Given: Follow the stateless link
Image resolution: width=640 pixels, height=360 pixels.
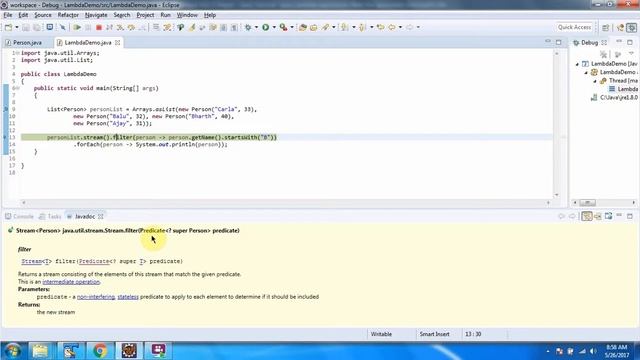Looking at the screenshot, I should point(128,297).
